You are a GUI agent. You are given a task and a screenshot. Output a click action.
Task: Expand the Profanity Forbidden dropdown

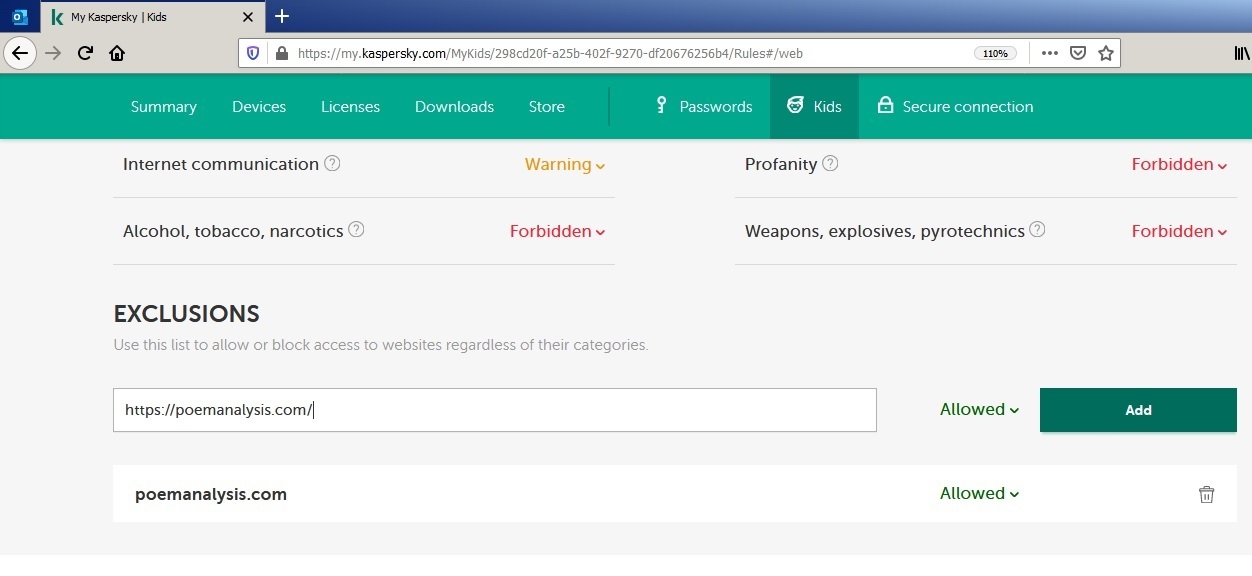click(1179, 165)
